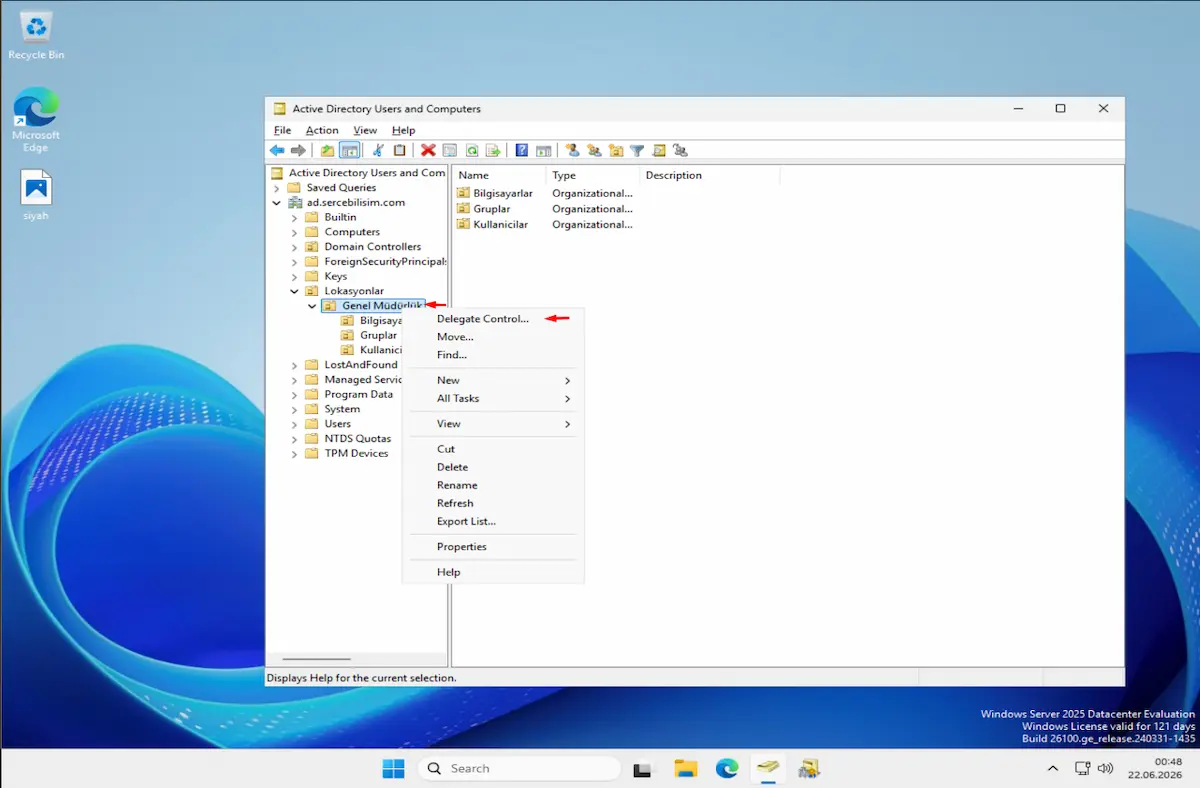The height and width of the screenshot is (788, 1200).
Task: Open the All Tasks submenu
Action: coord(492,398)
